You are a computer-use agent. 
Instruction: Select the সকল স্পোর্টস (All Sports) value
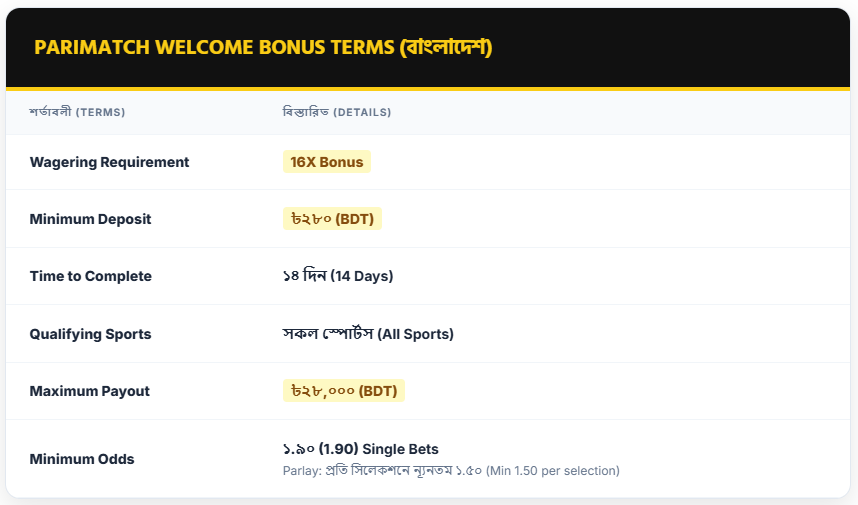pos(368,334)
